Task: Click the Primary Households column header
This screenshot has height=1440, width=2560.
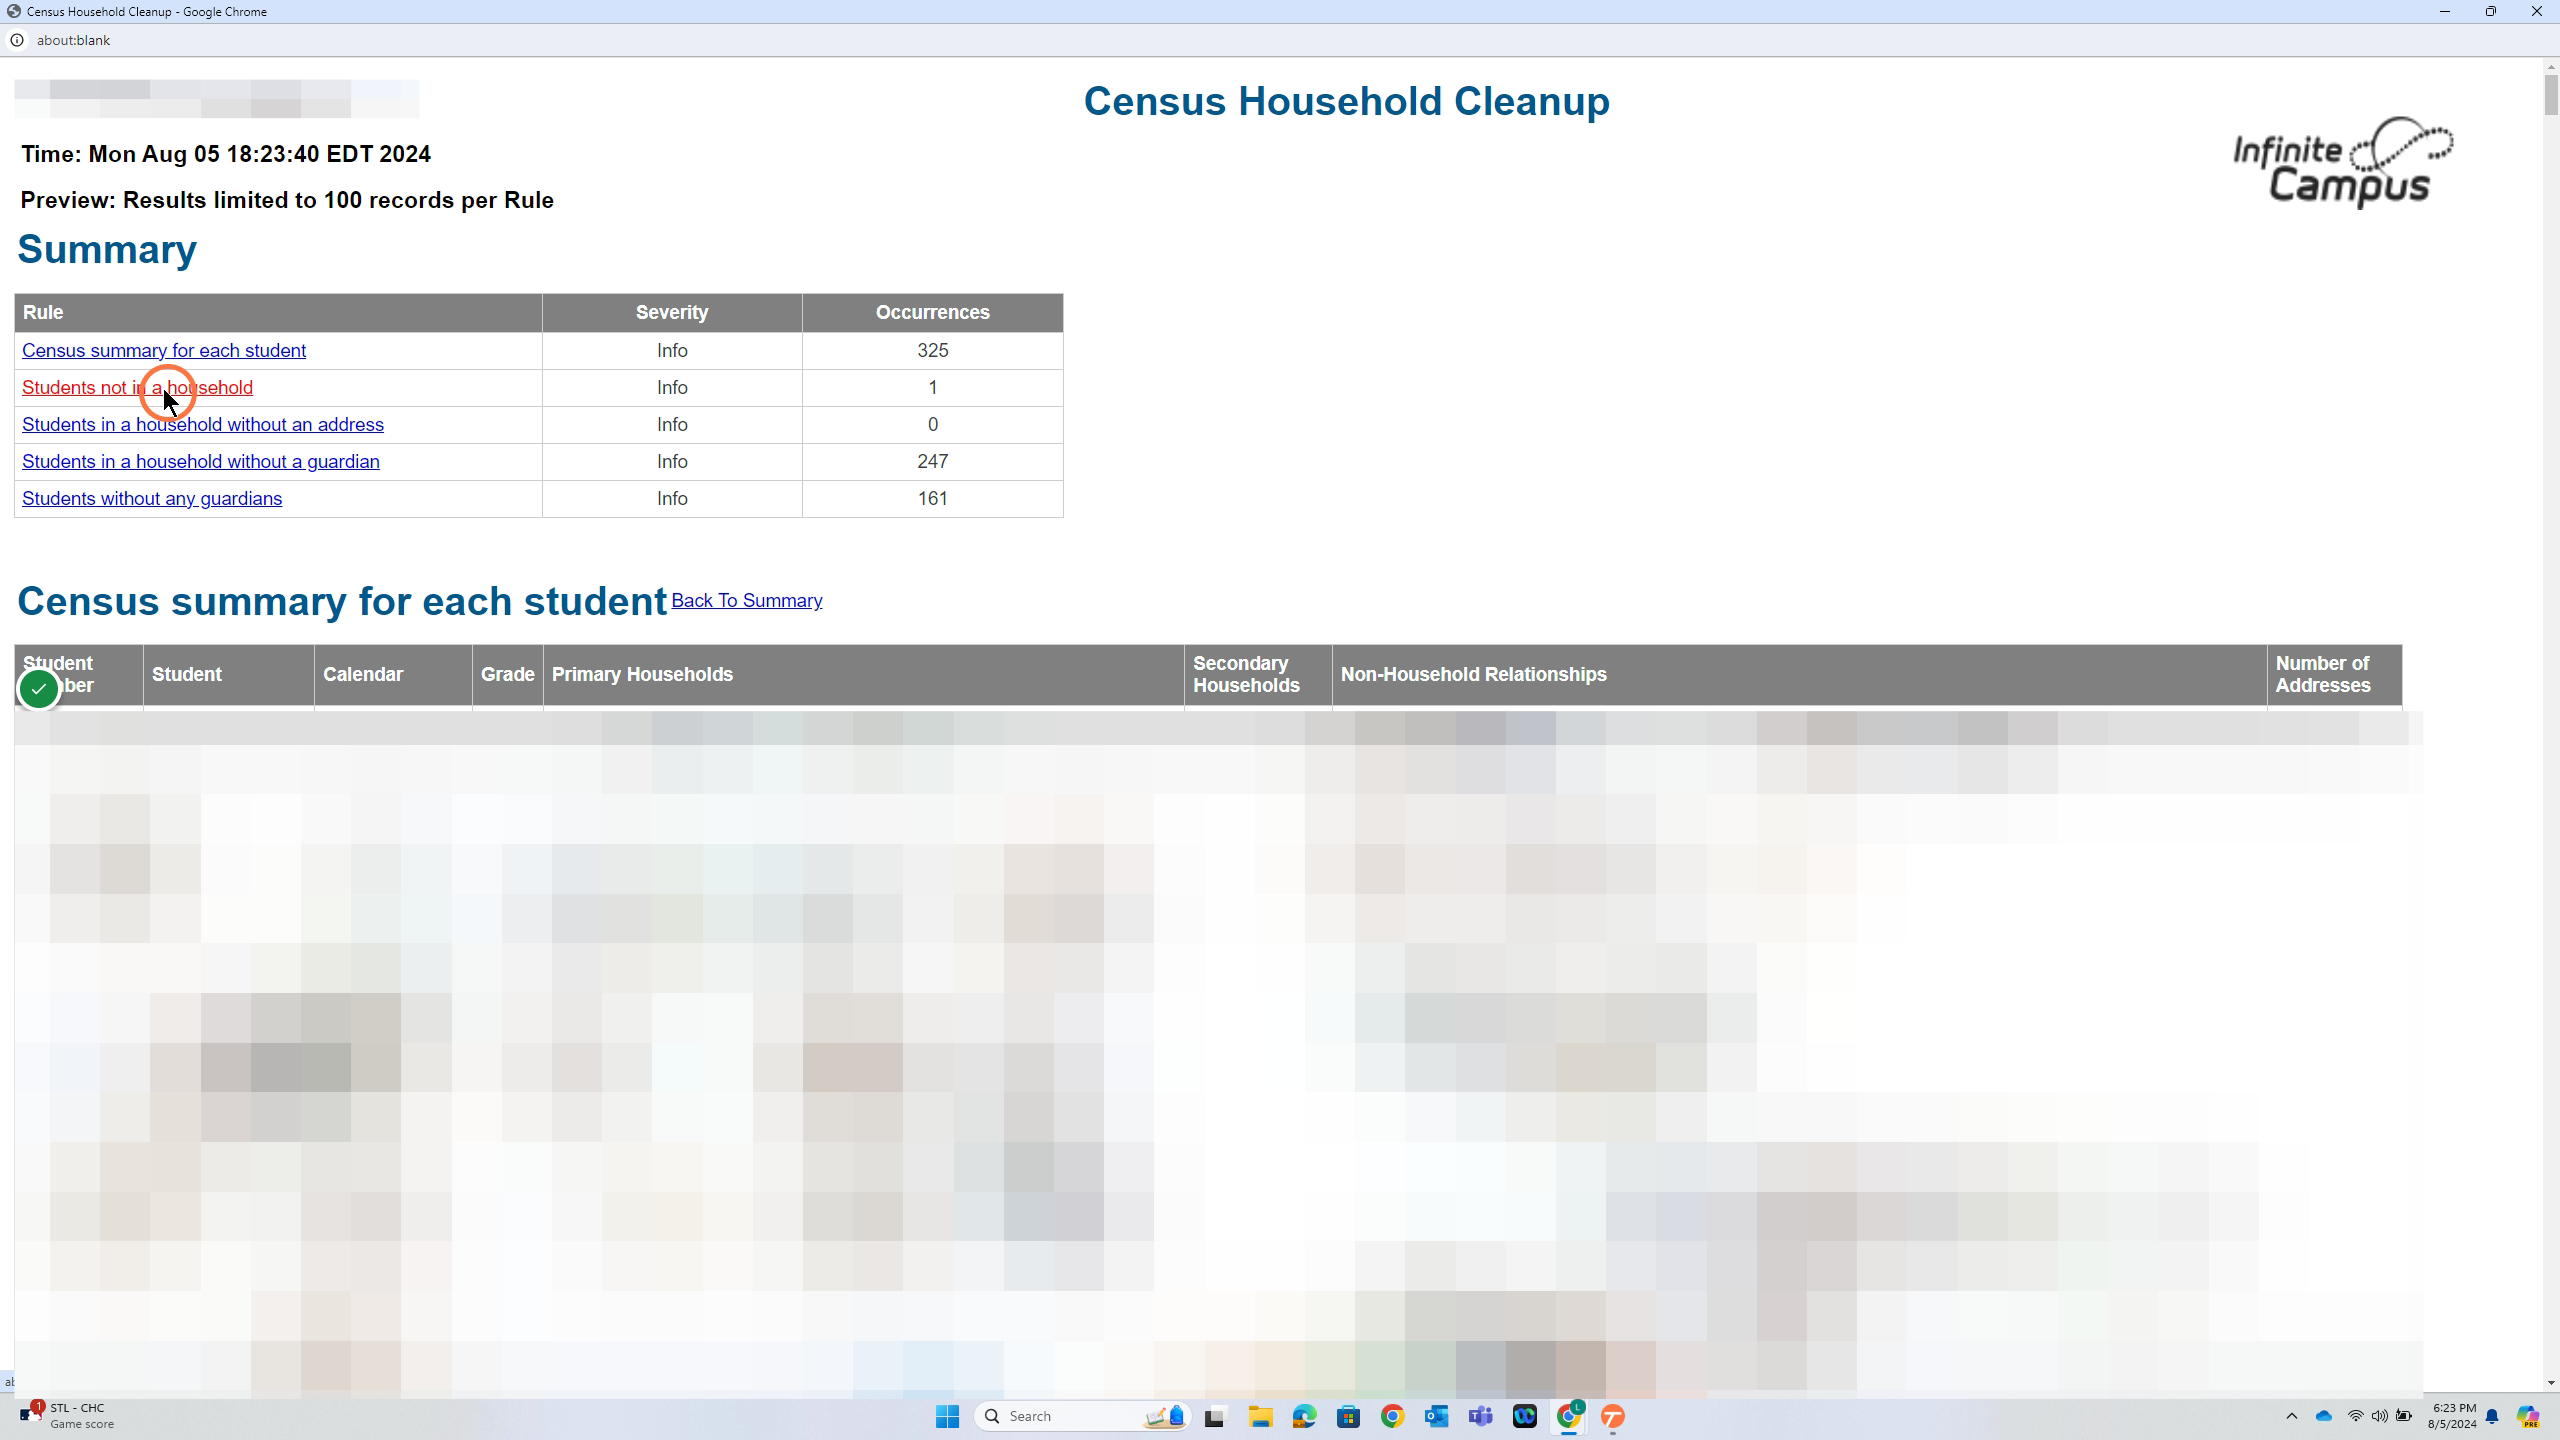Action: click(x=864, y=675)
